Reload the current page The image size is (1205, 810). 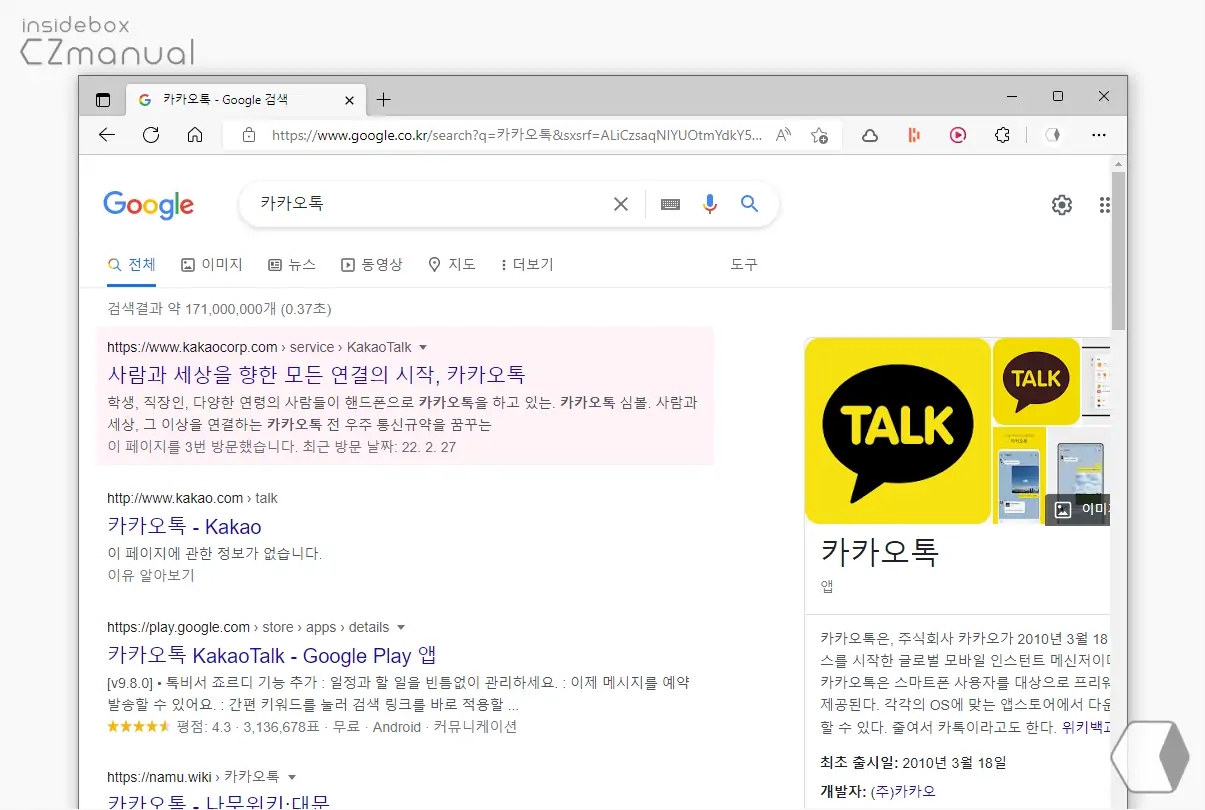pos(151,135)
